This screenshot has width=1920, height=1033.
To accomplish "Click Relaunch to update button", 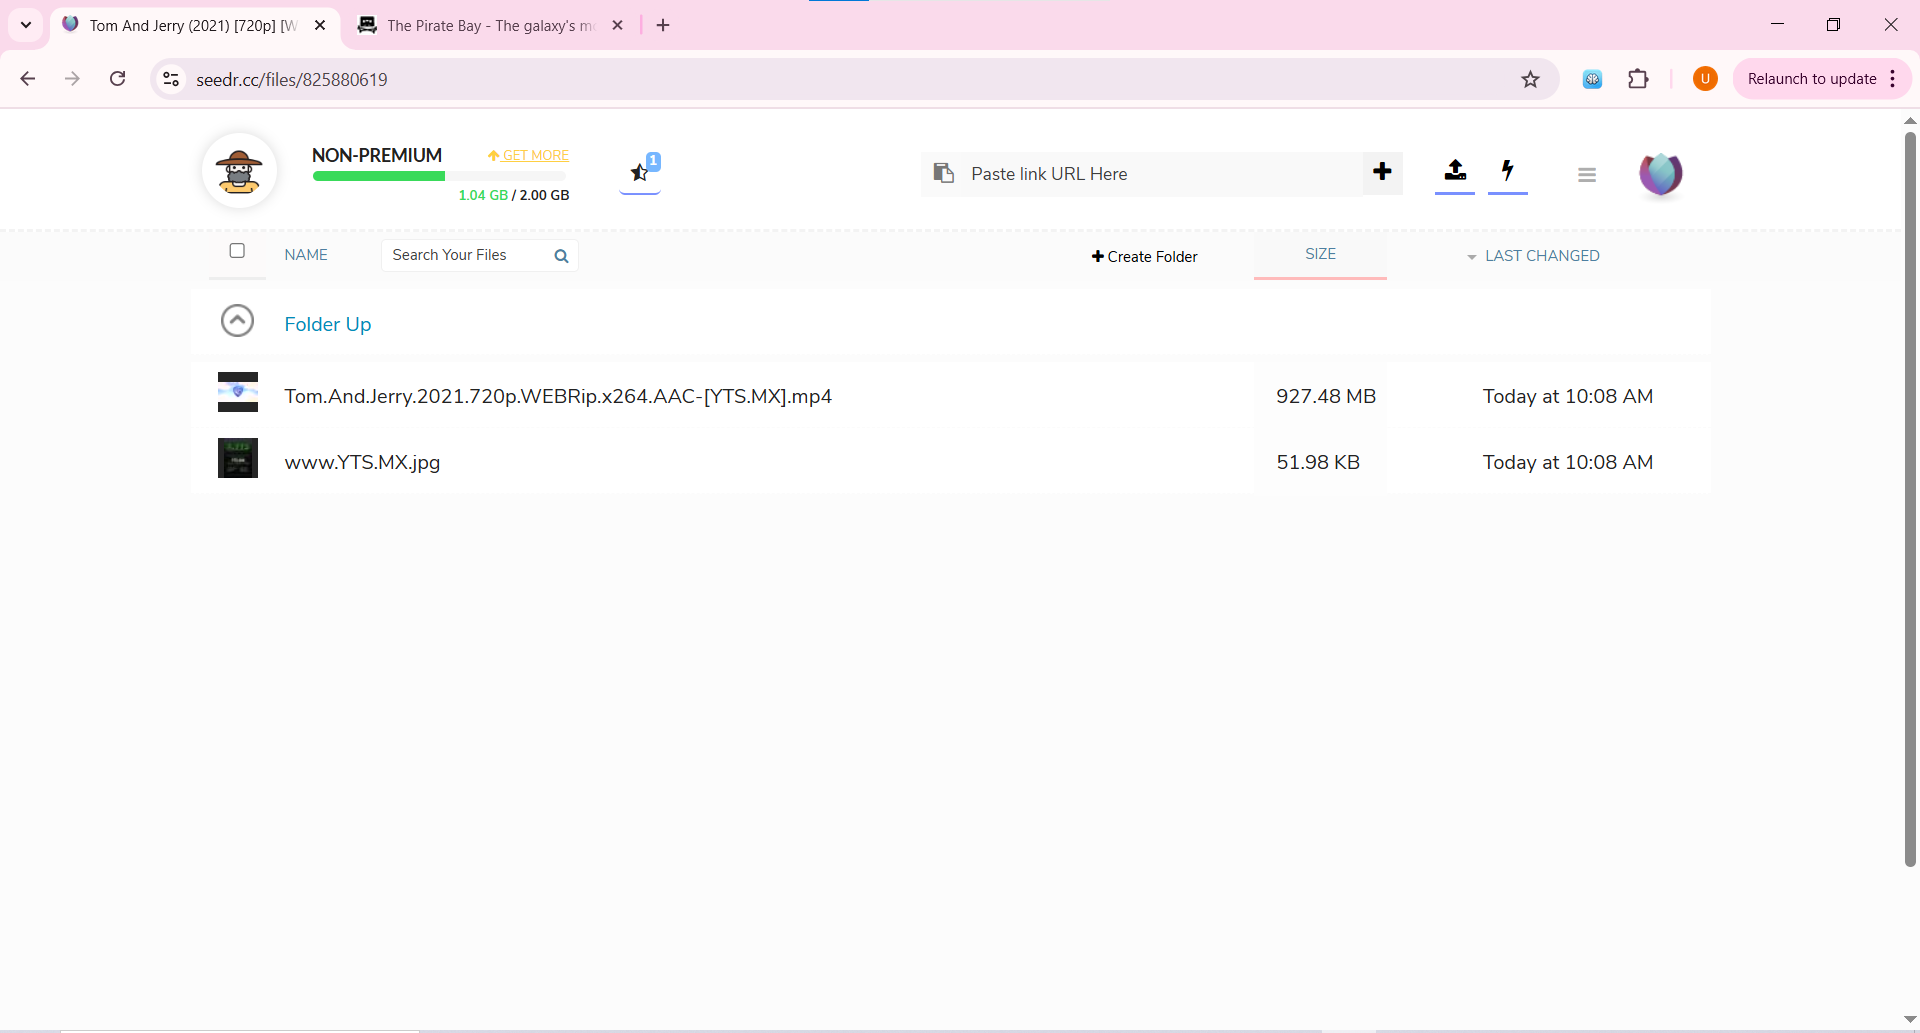I will click(x=1812, y=79).
